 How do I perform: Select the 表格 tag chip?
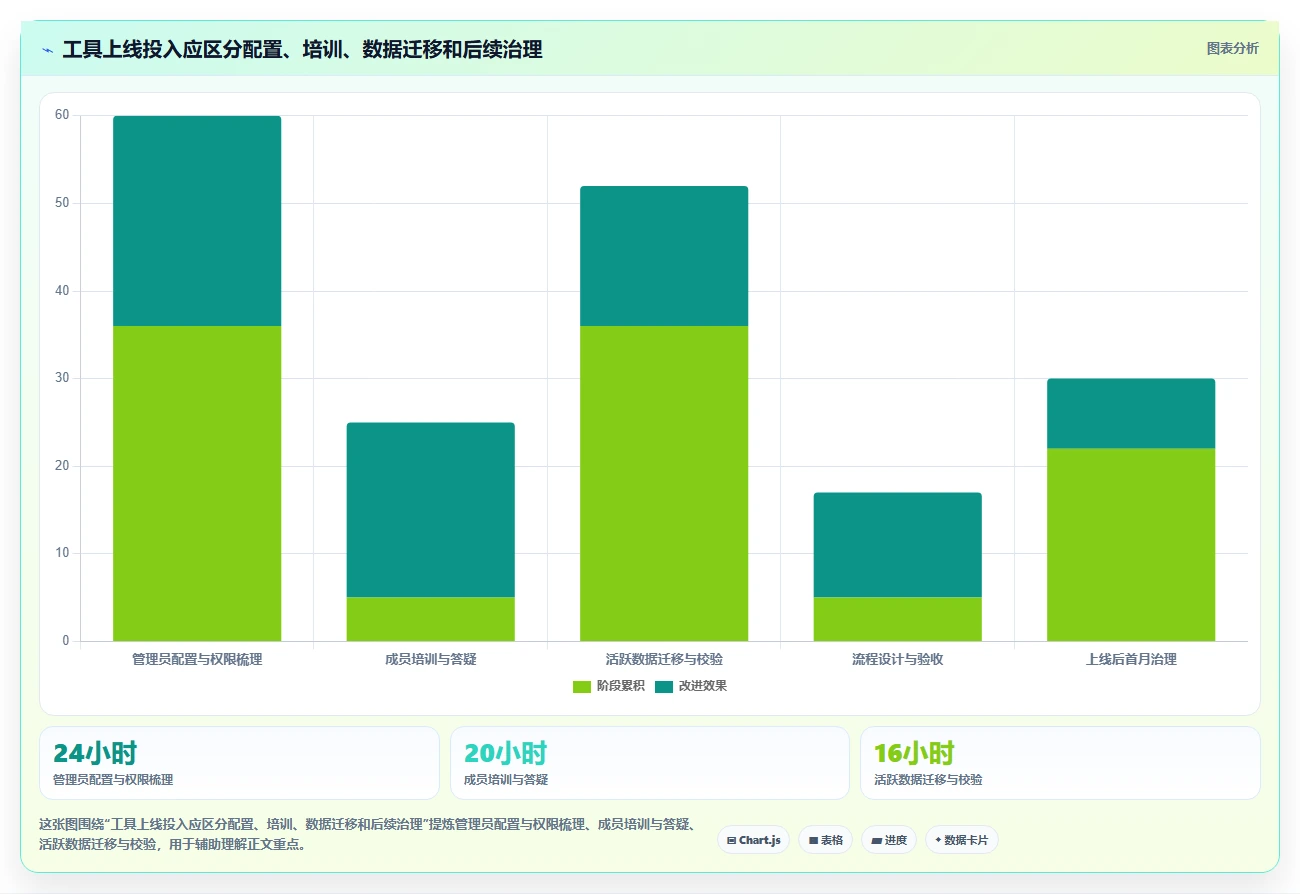point(825,840)
